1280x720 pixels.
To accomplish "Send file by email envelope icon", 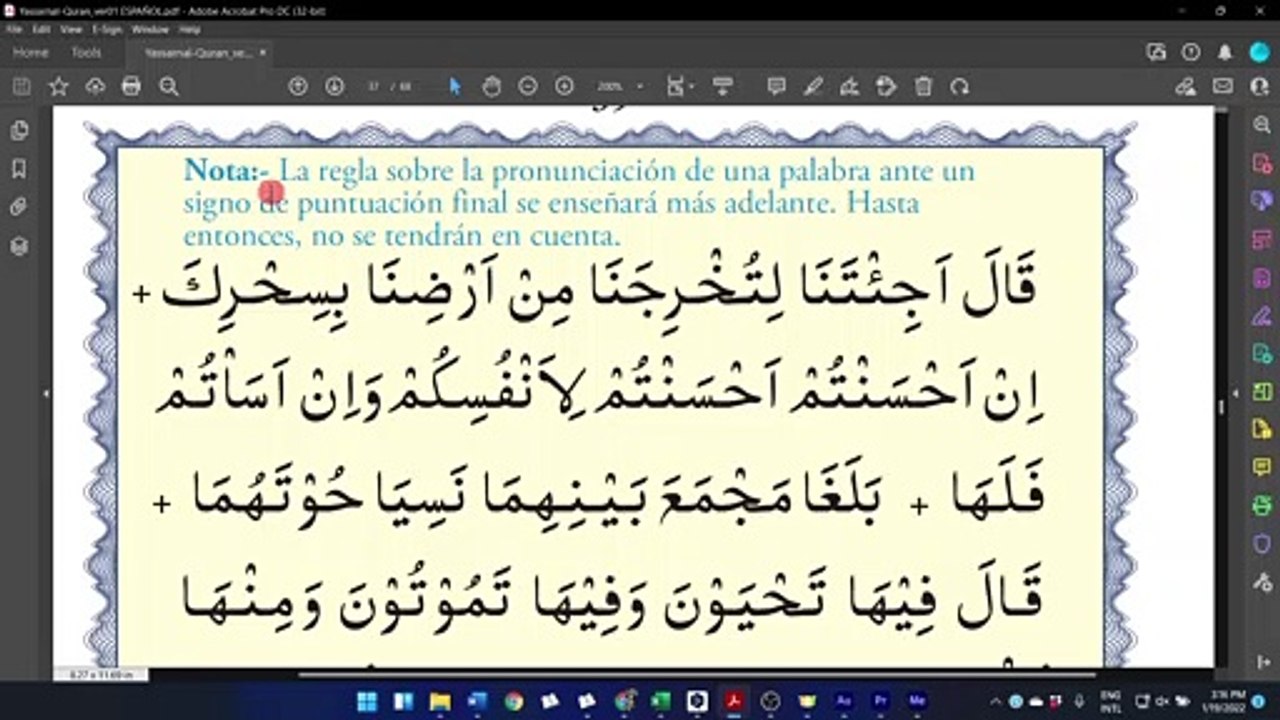I will [1223, 87].
